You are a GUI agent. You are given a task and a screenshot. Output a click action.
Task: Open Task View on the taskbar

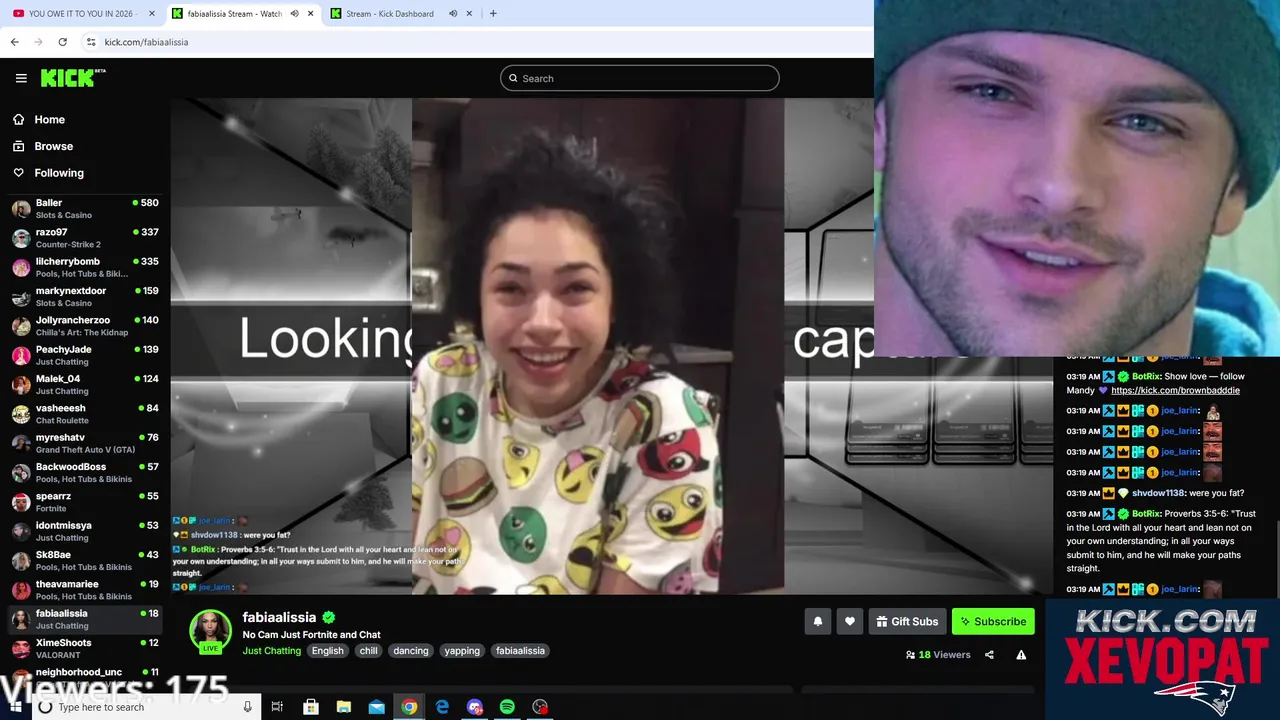pyautogui.click(x=277, y=707)
